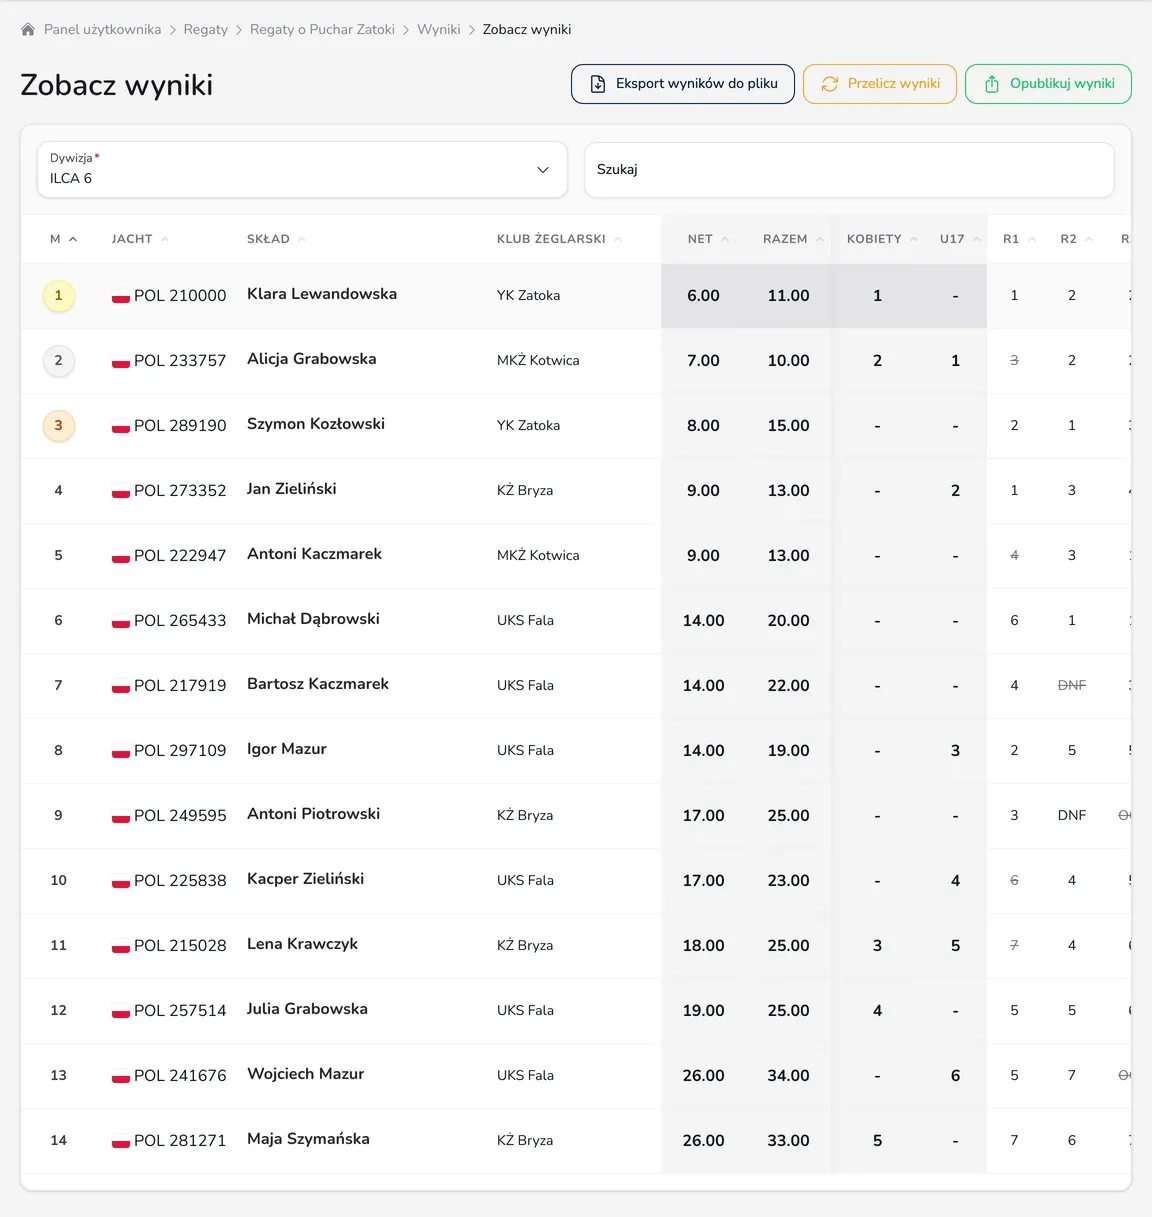The width and height of the screenshot is (1152, 1217).
Task: Click Jan Zieliński crew name
Action: coord(292,489)
